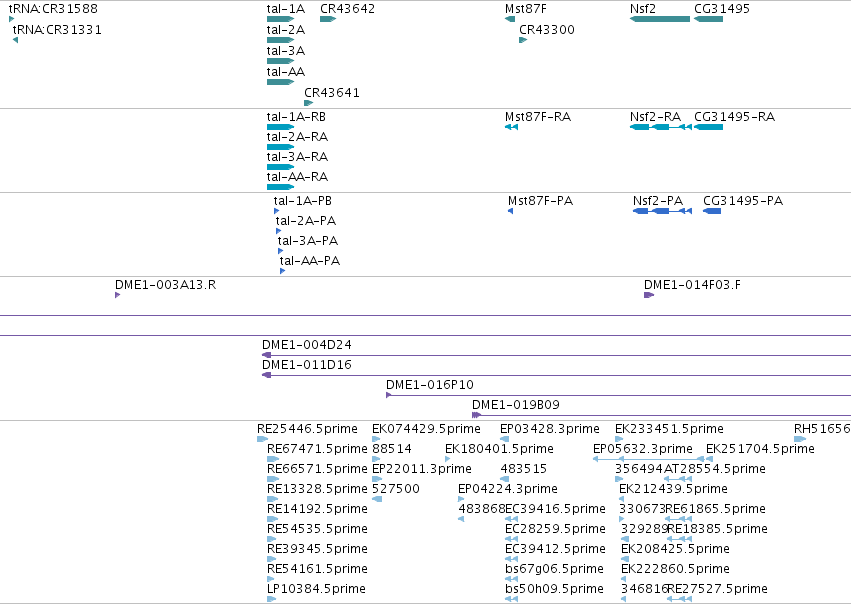Select the tal-2A gene arrow glyph
Screen dimensions: 851x604
280,40
